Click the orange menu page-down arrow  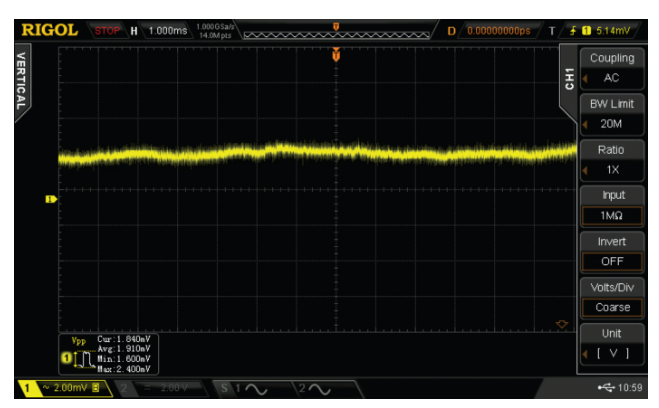[x=562, y=324]
